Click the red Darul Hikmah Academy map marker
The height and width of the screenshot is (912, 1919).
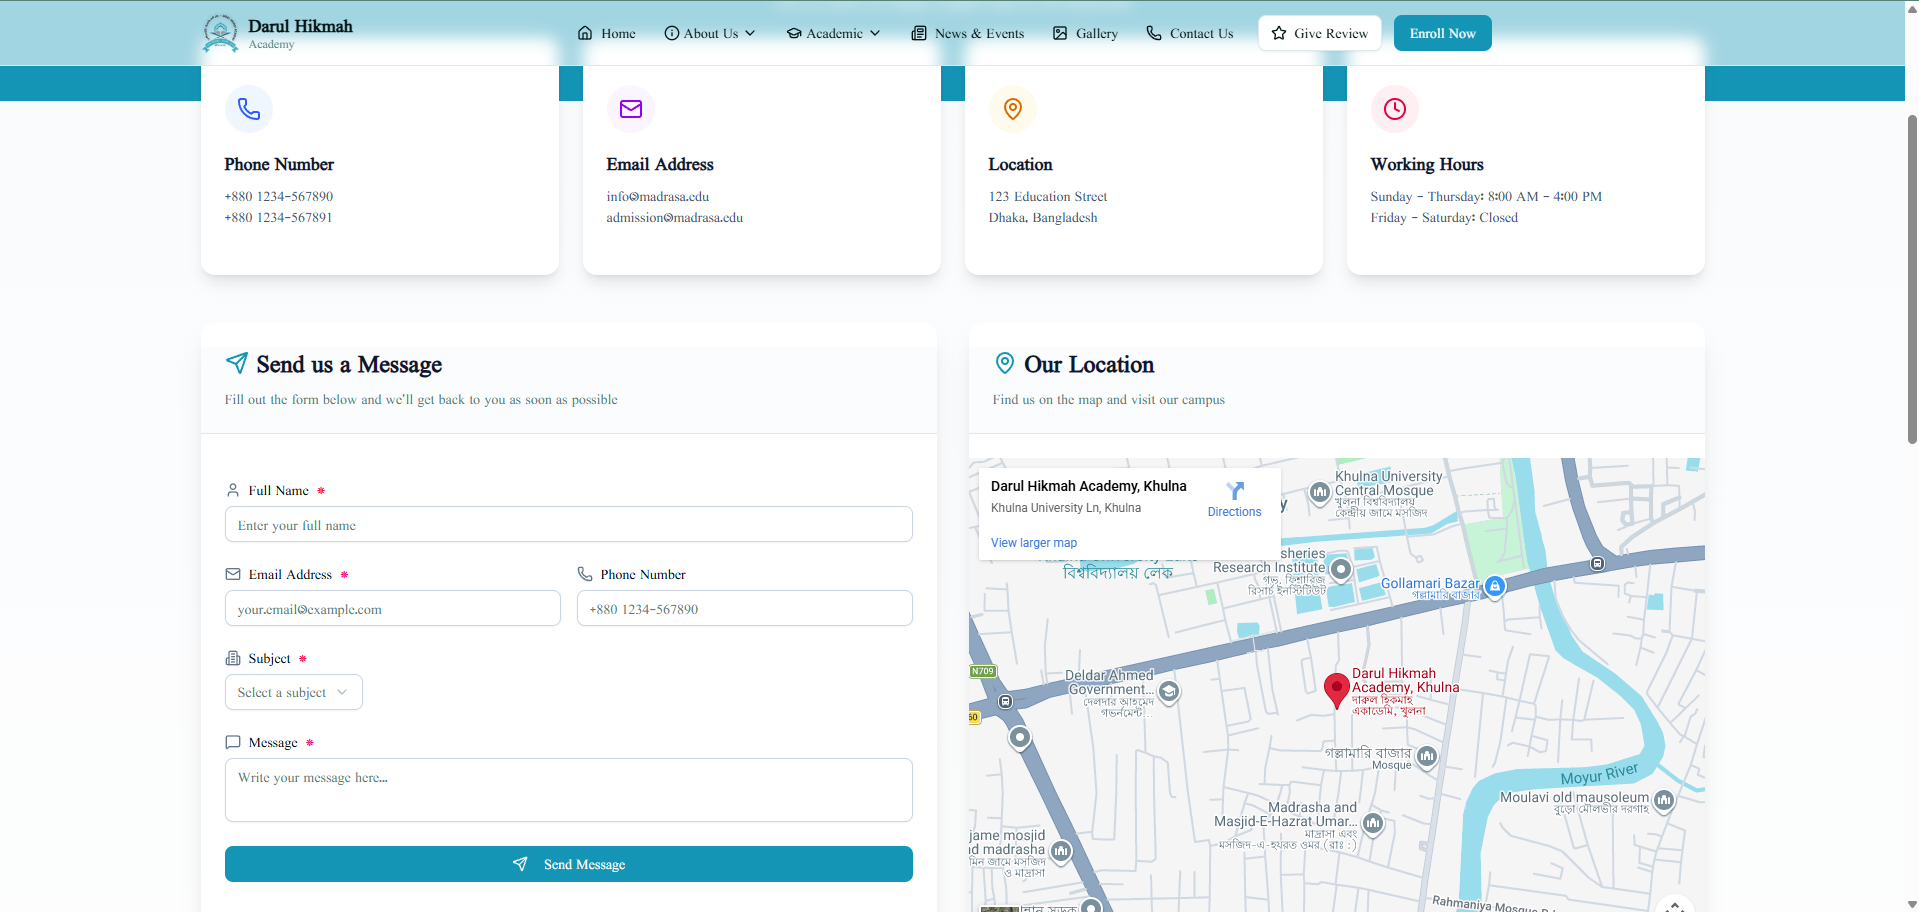(1336, 690)
